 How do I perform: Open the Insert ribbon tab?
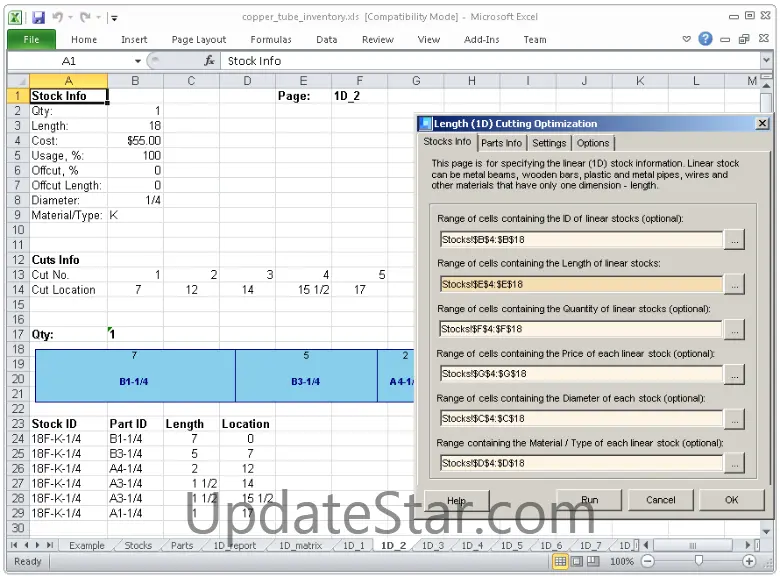(x=134, y=39)
